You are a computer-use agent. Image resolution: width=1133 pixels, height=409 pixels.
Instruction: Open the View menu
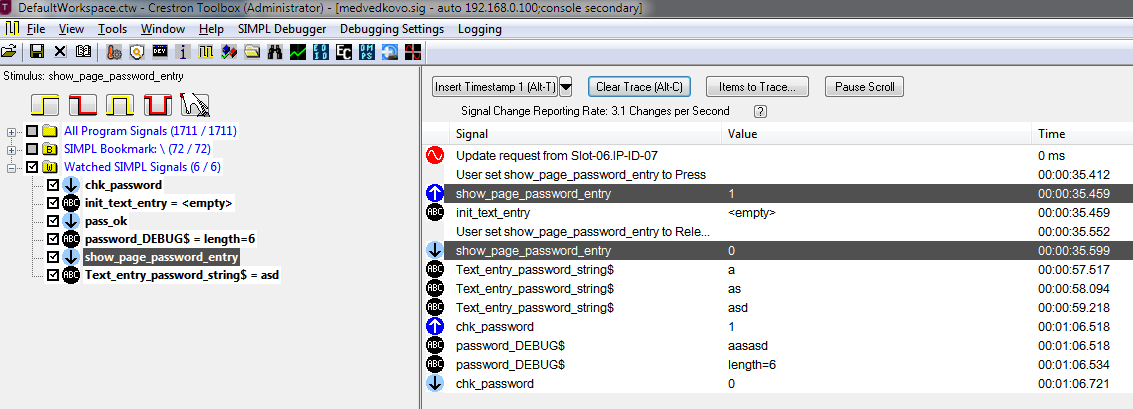coord(72,29)
